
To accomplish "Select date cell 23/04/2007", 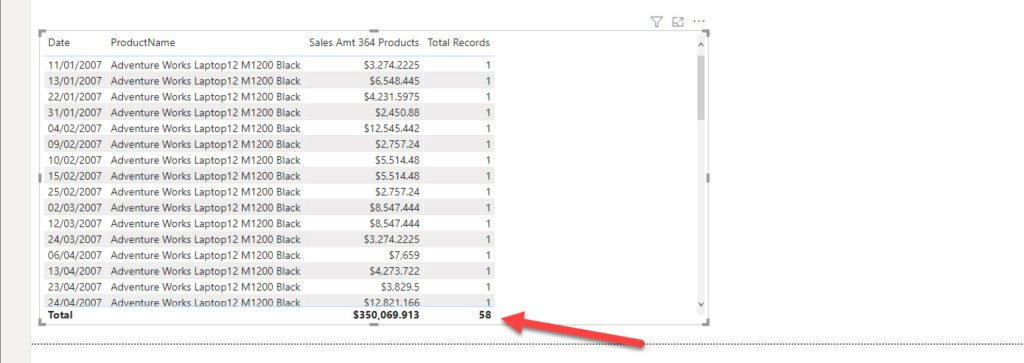I will click(x=75, y=287).
